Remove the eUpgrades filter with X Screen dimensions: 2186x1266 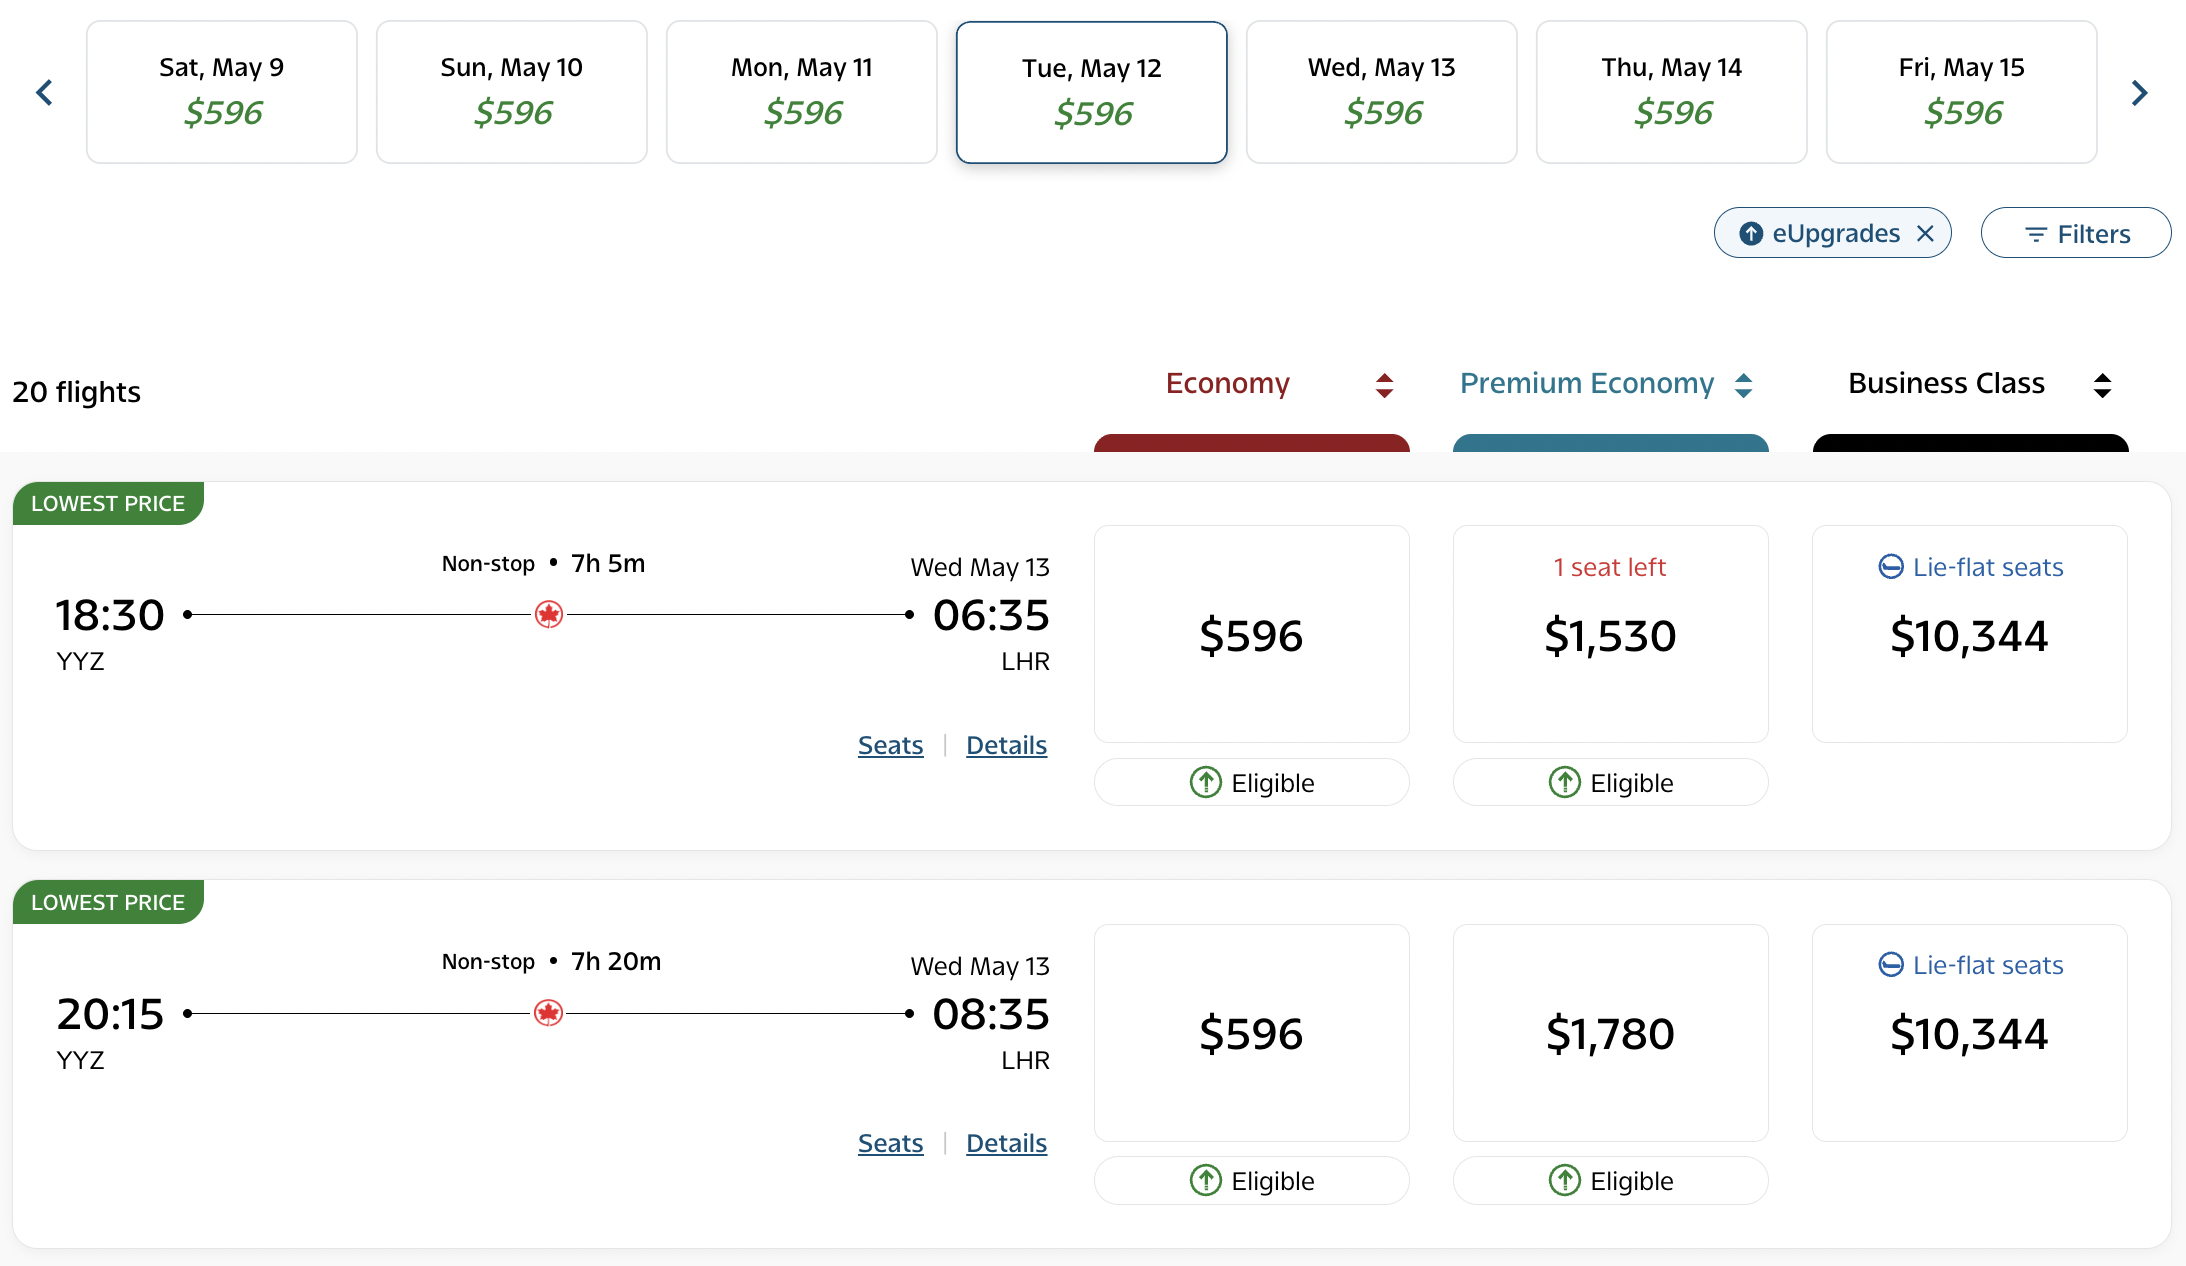(1925, 233)
